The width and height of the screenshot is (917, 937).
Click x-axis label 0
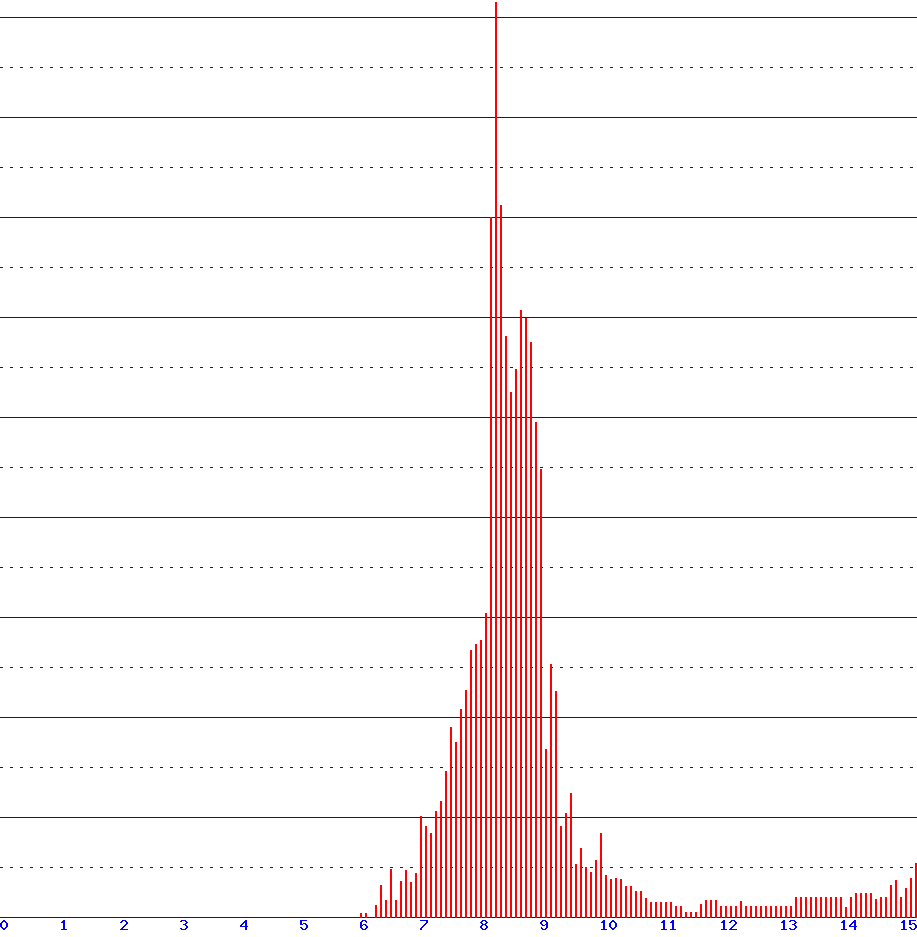[4, 926]
